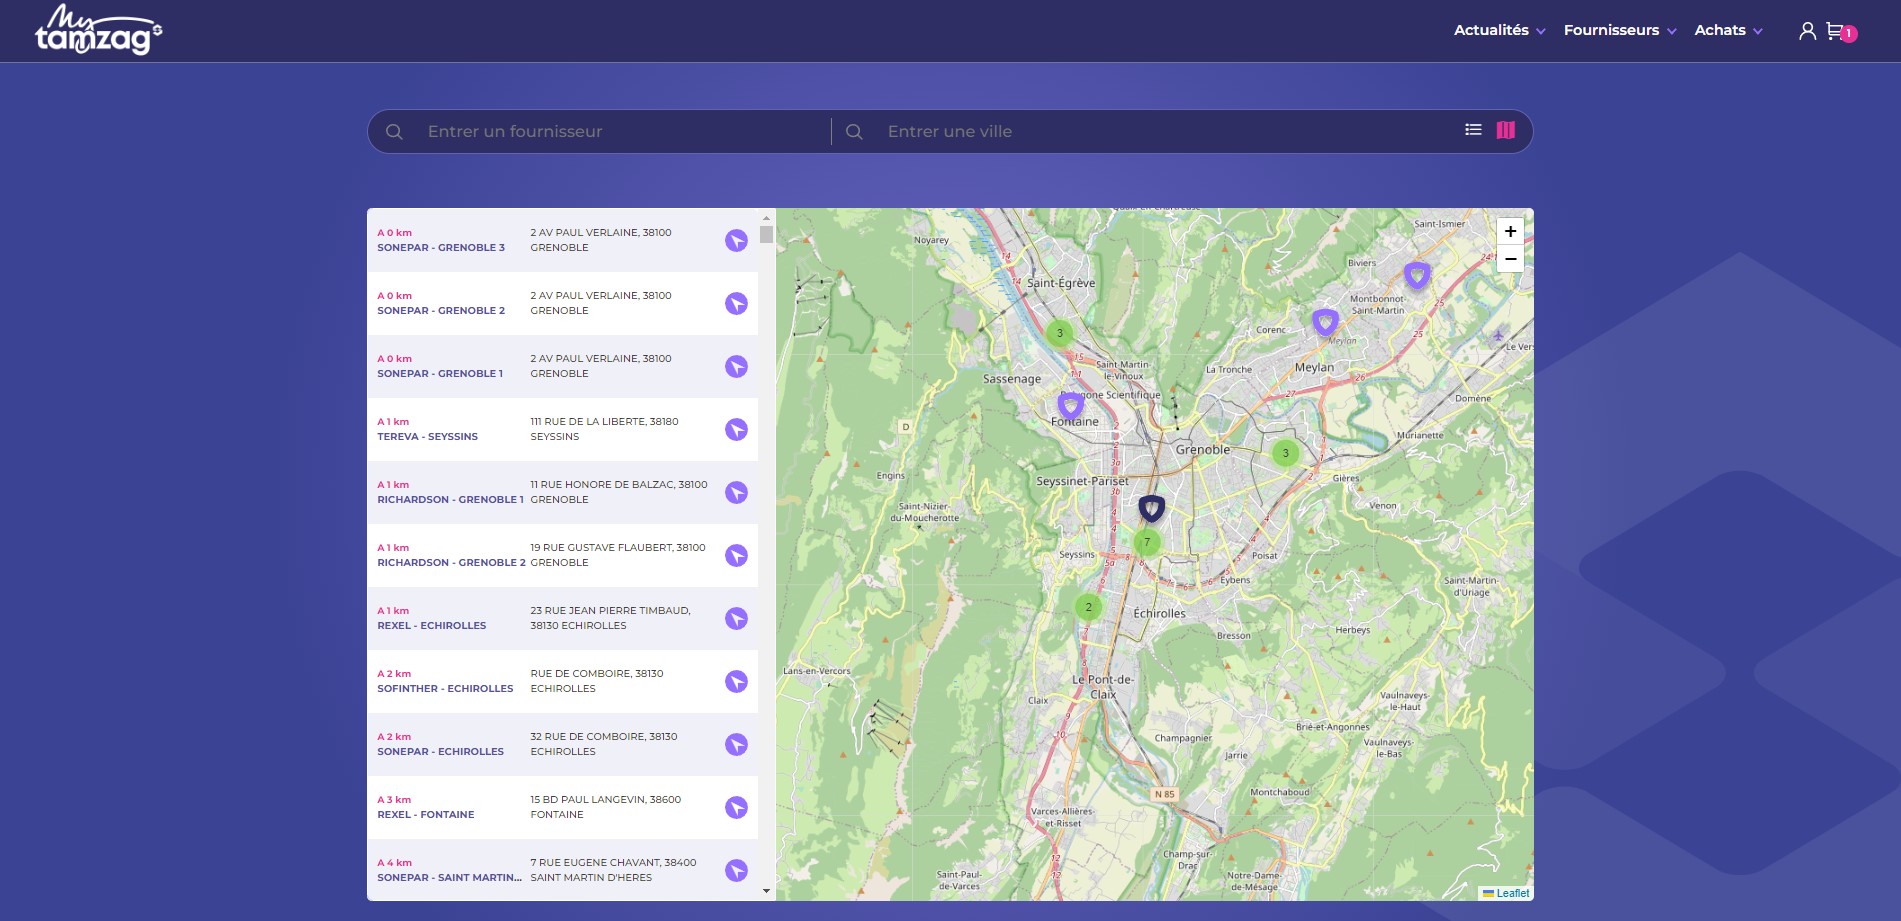
Task: Locate SONEPAR - GRENOBLE 1 on map
Action: [x=736, y=366]
